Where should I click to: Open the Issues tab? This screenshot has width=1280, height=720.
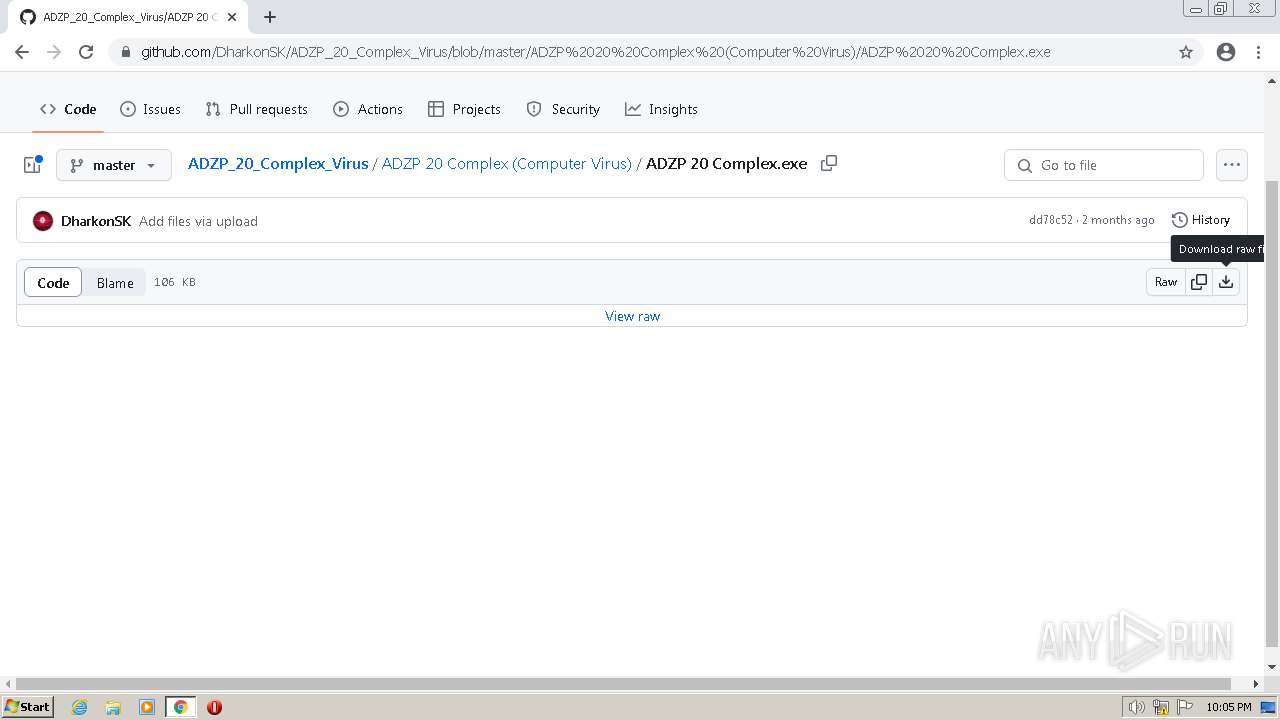150,109
